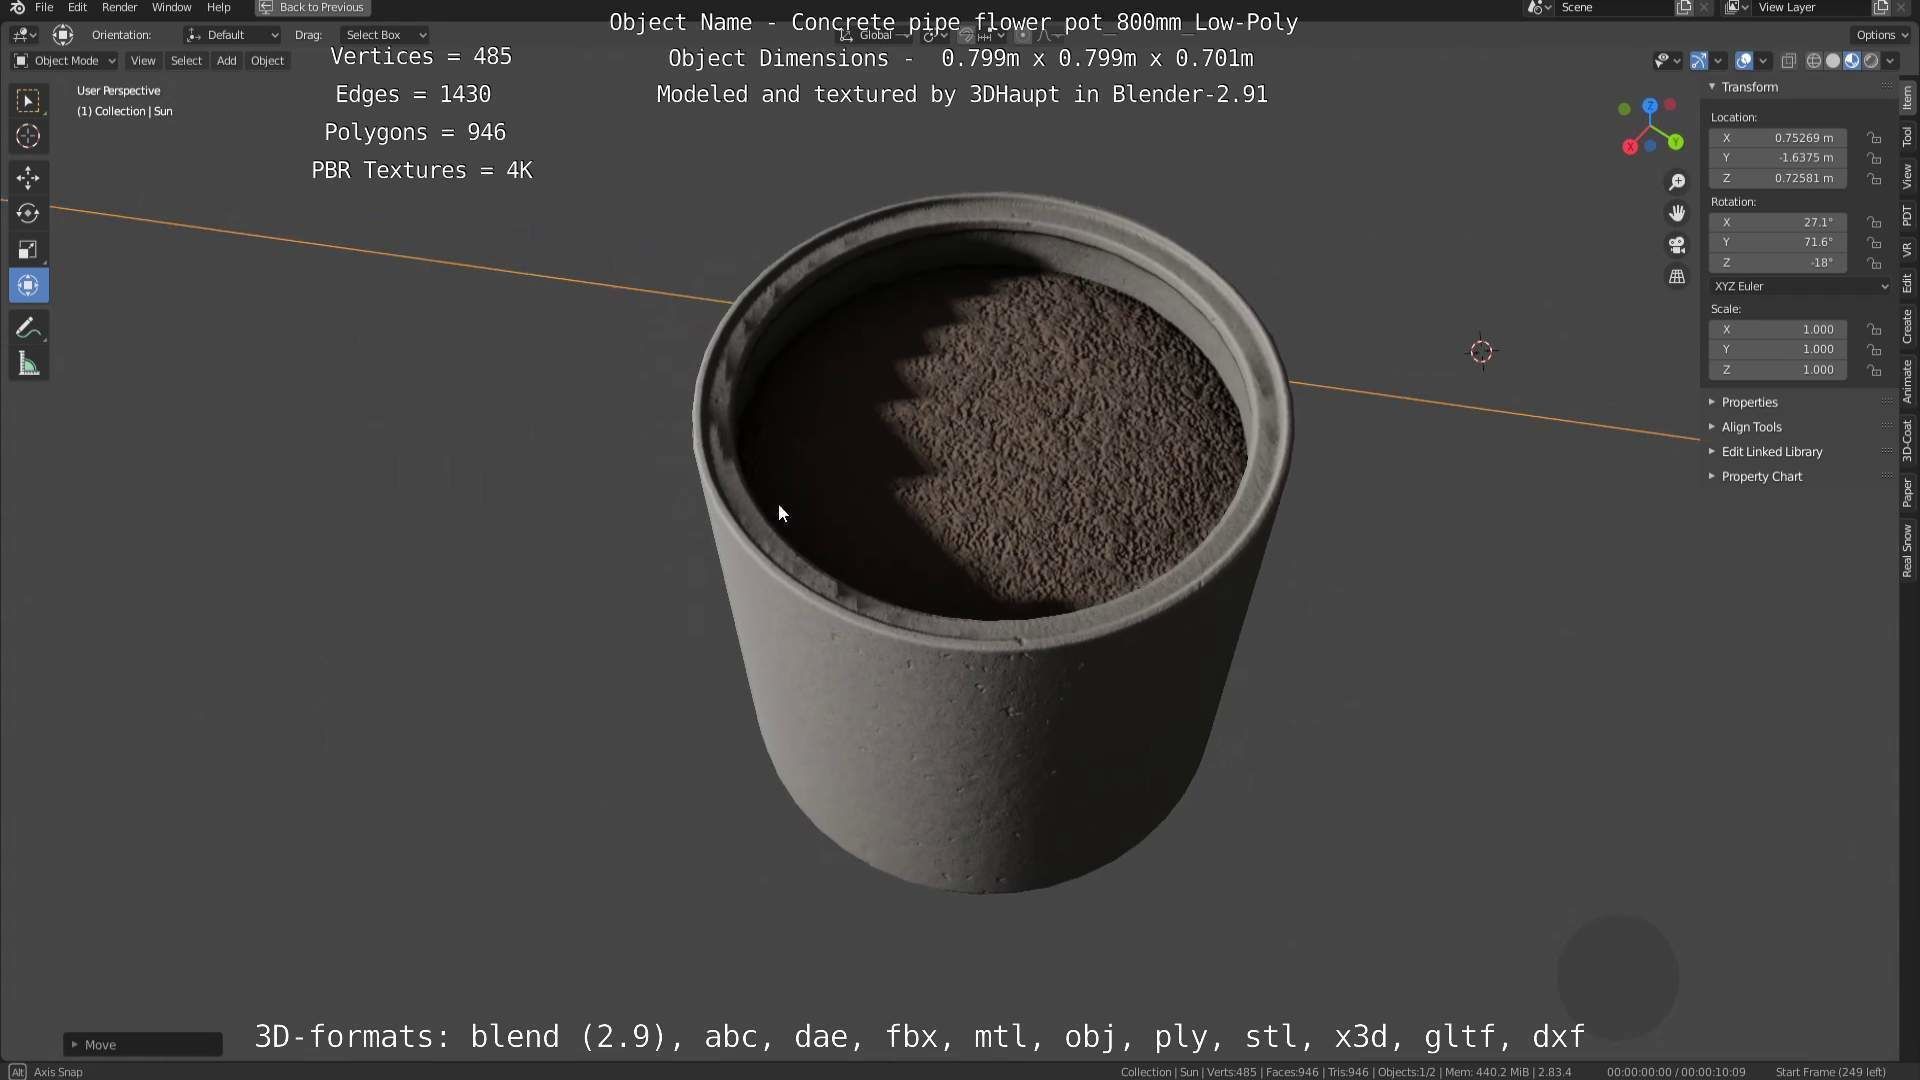
Task: Click the pivot/tool settings icon in the header
Action: point(63,35)
